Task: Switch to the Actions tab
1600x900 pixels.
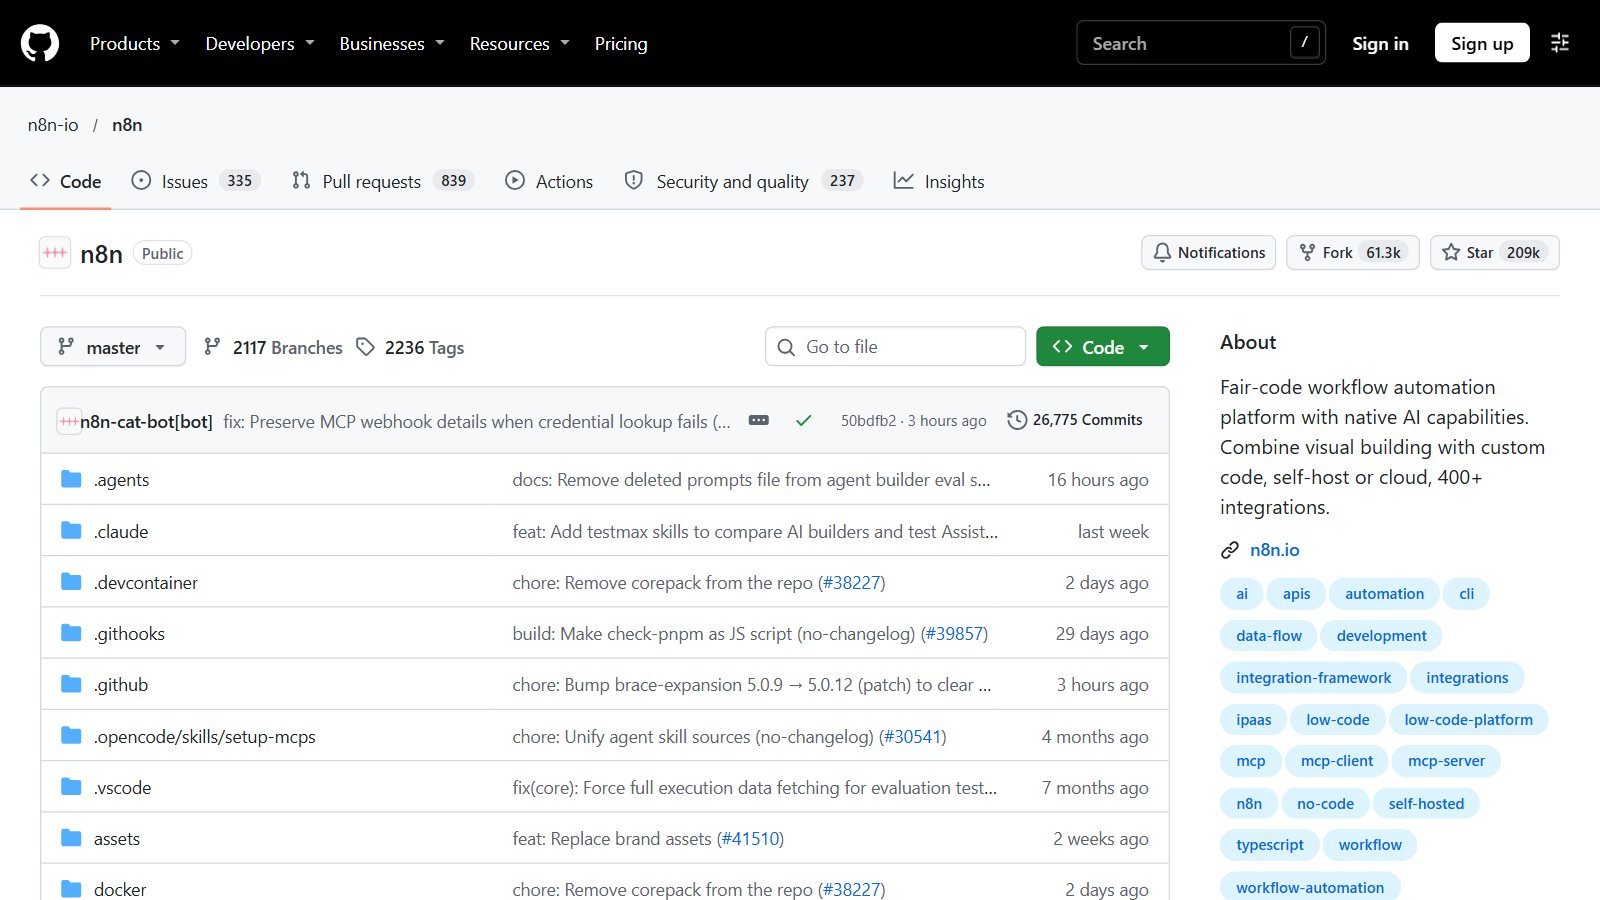Action: pyautogui.click(x=549, y=181)
